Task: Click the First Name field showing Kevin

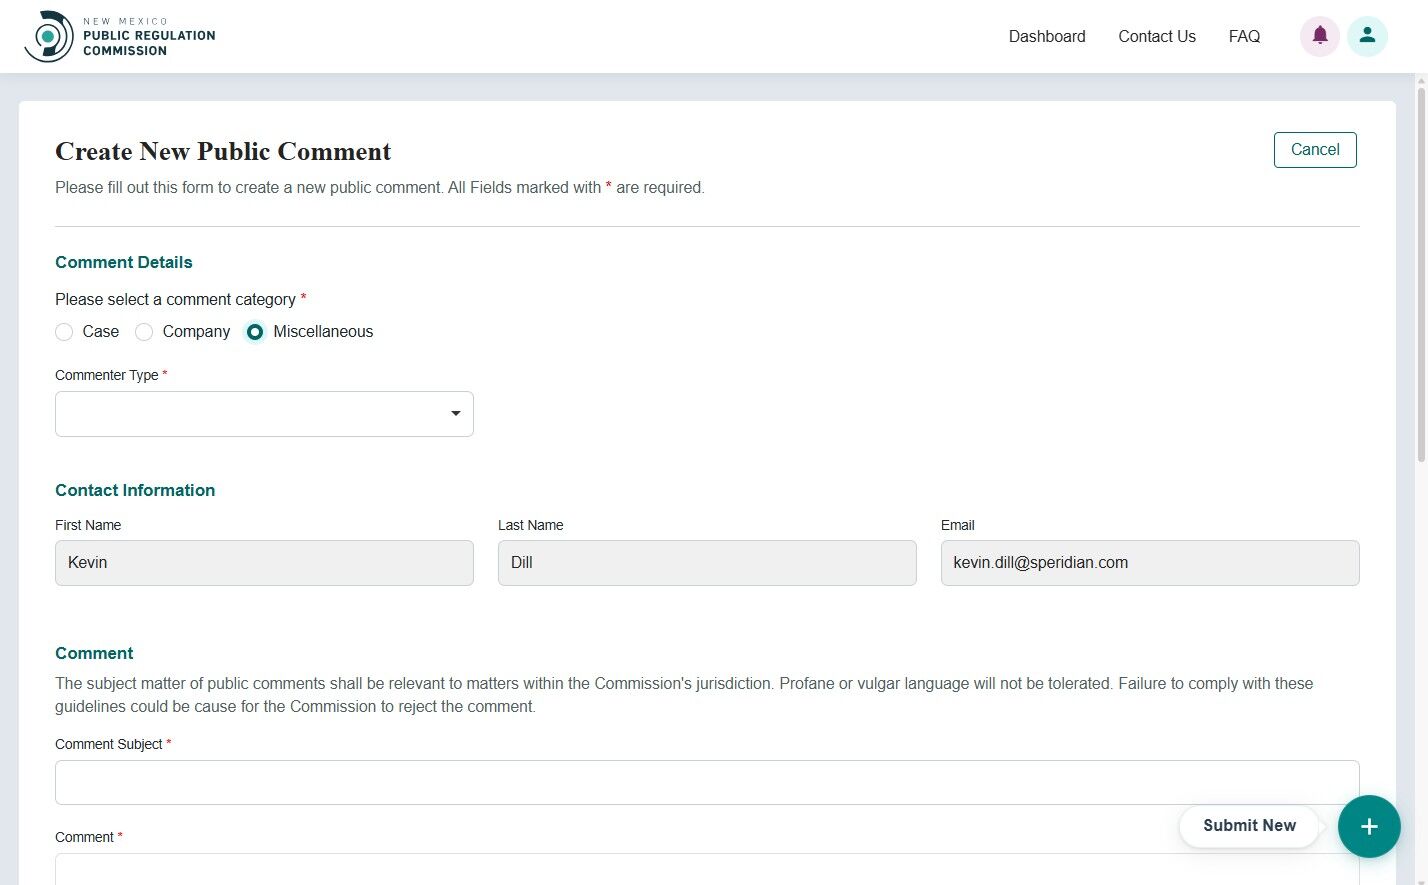Action: pos(264,562)
